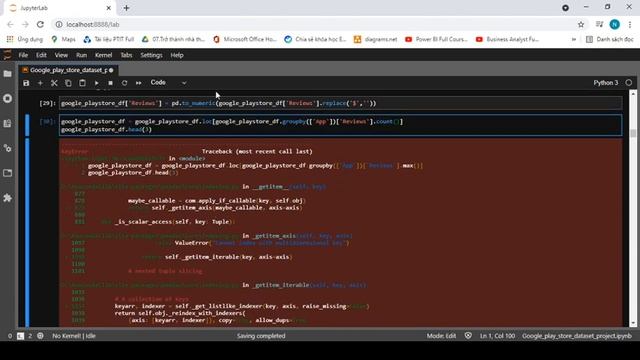Click the kernel status circle indicator

pyautogui.click(x=629, y=83)
